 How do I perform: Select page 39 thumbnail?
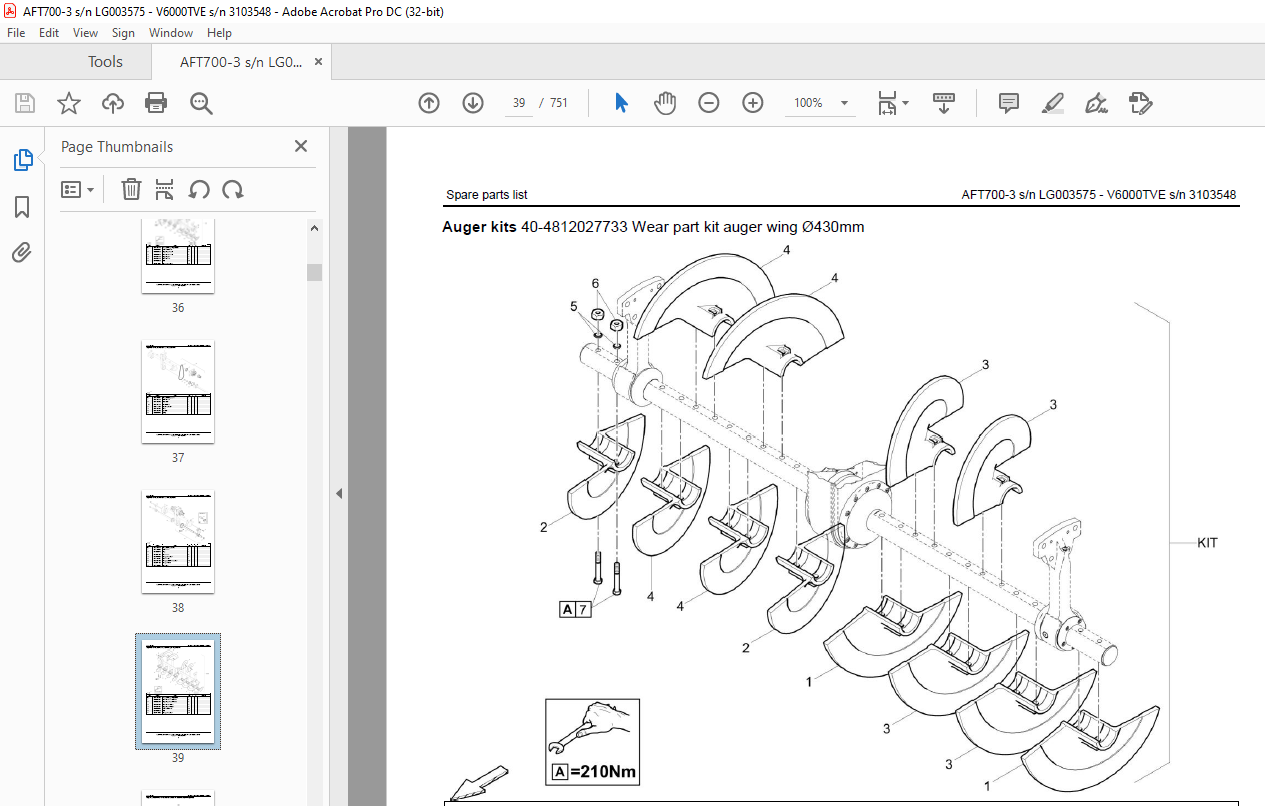click(178, 691)
